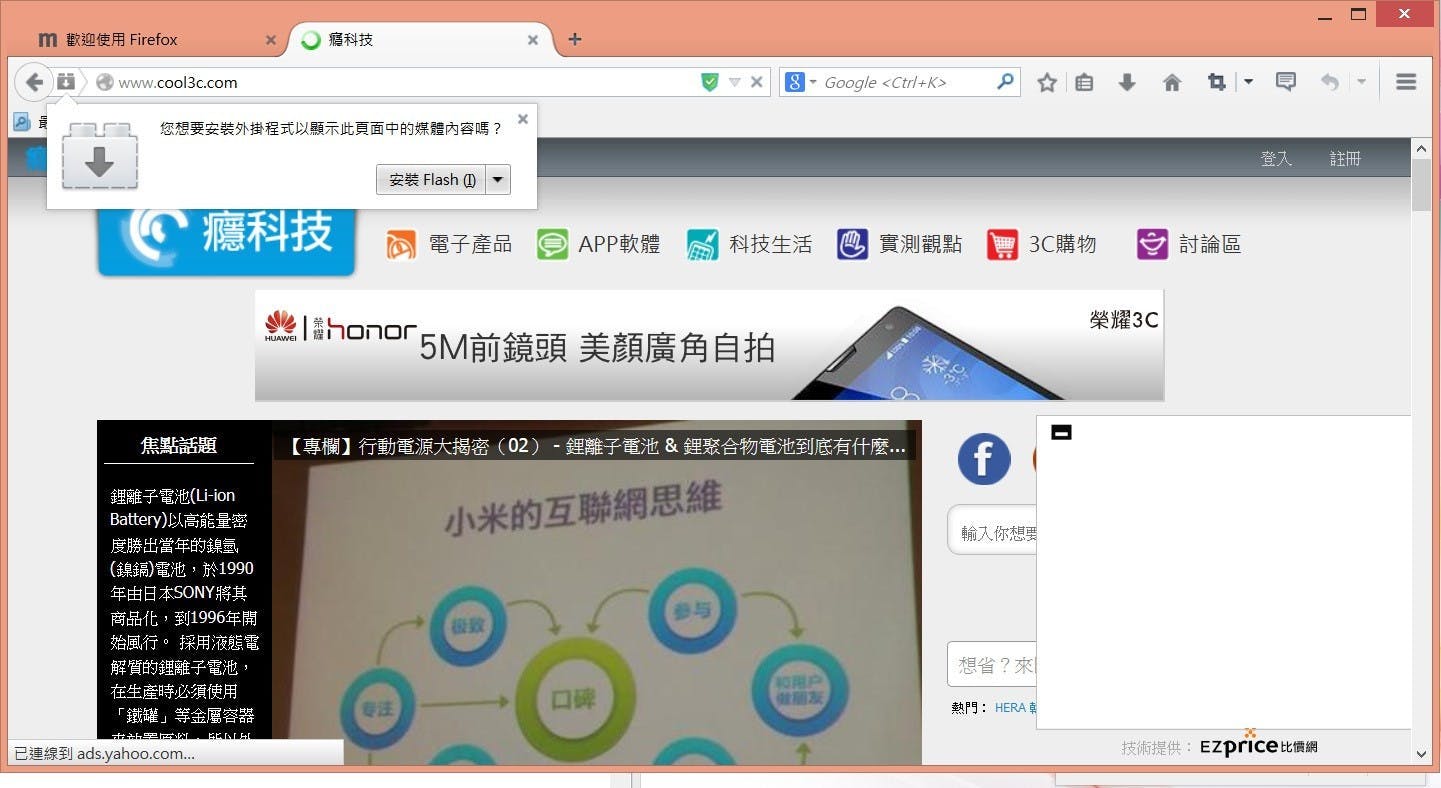Show bookmarks list icon
Image resolution: width=1441 pixels, height=788 pixels.
1085,83
